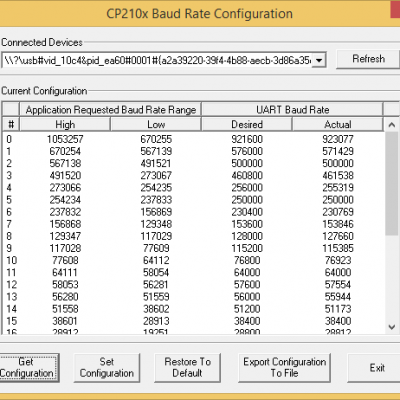Select Low value 491521
Viewport: 400px width, 400px height.
click(156, 163)
